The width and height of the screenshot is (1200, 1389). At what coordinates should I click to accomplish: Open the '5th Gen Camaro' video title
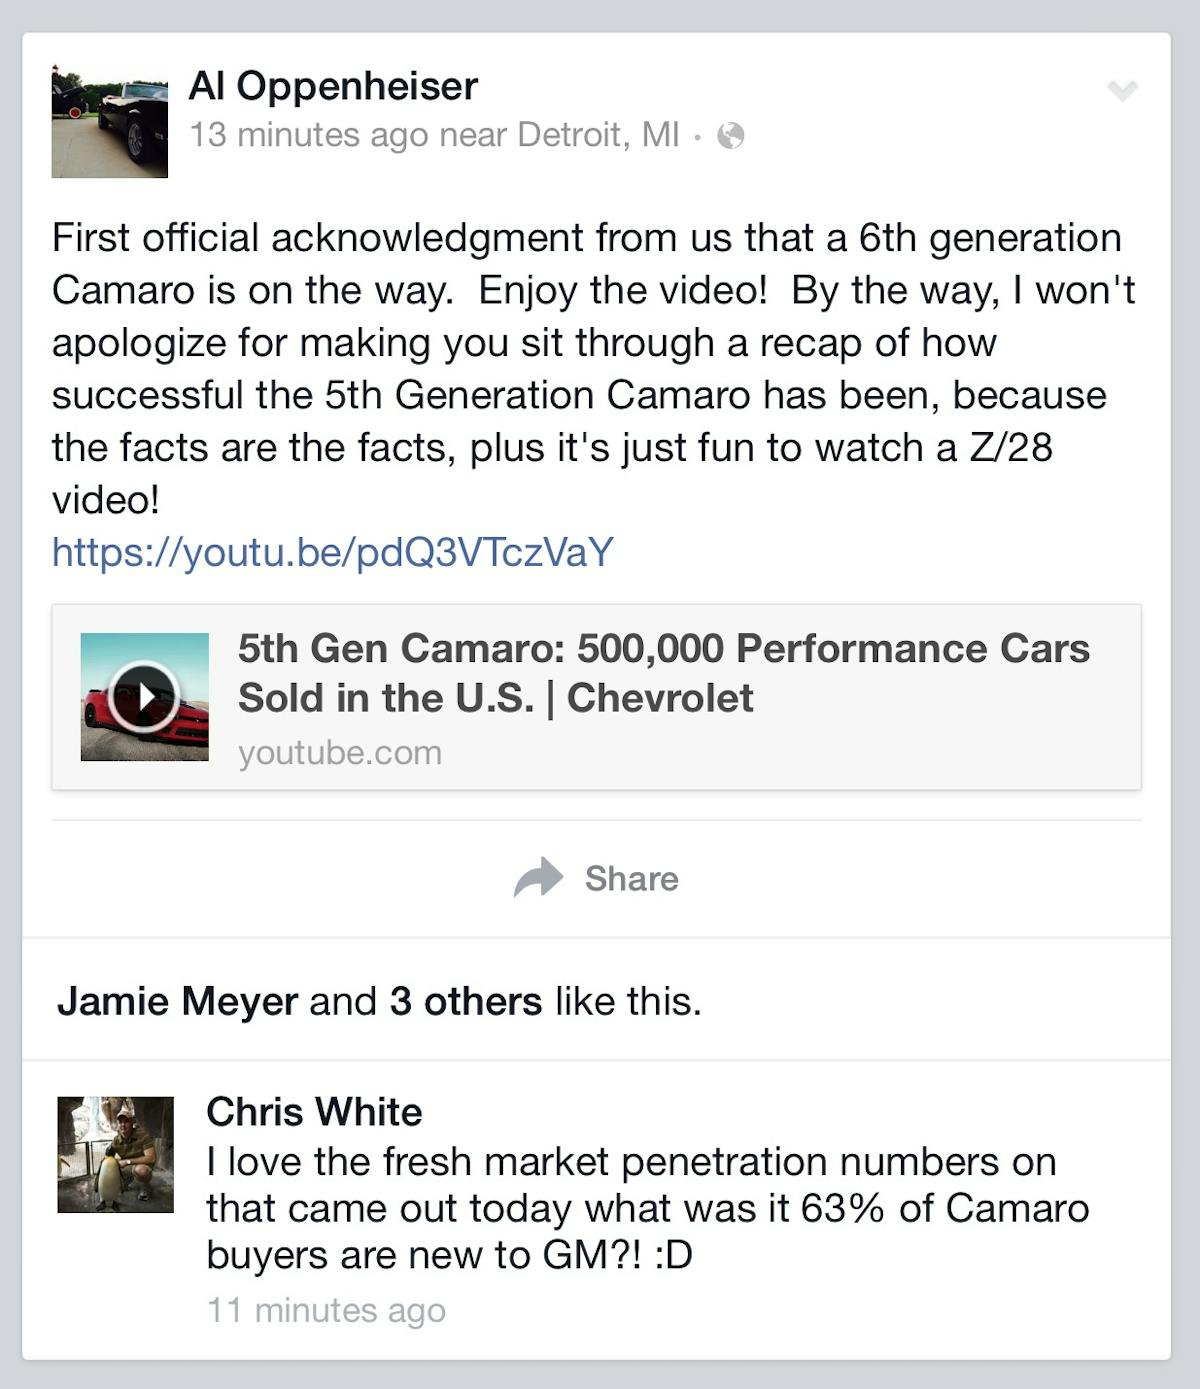click(663, 672)
